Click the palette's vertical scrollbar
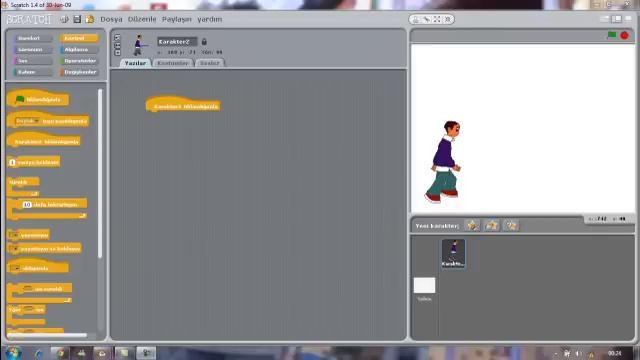This screenshot has width=640, height=360. point(100,173)
